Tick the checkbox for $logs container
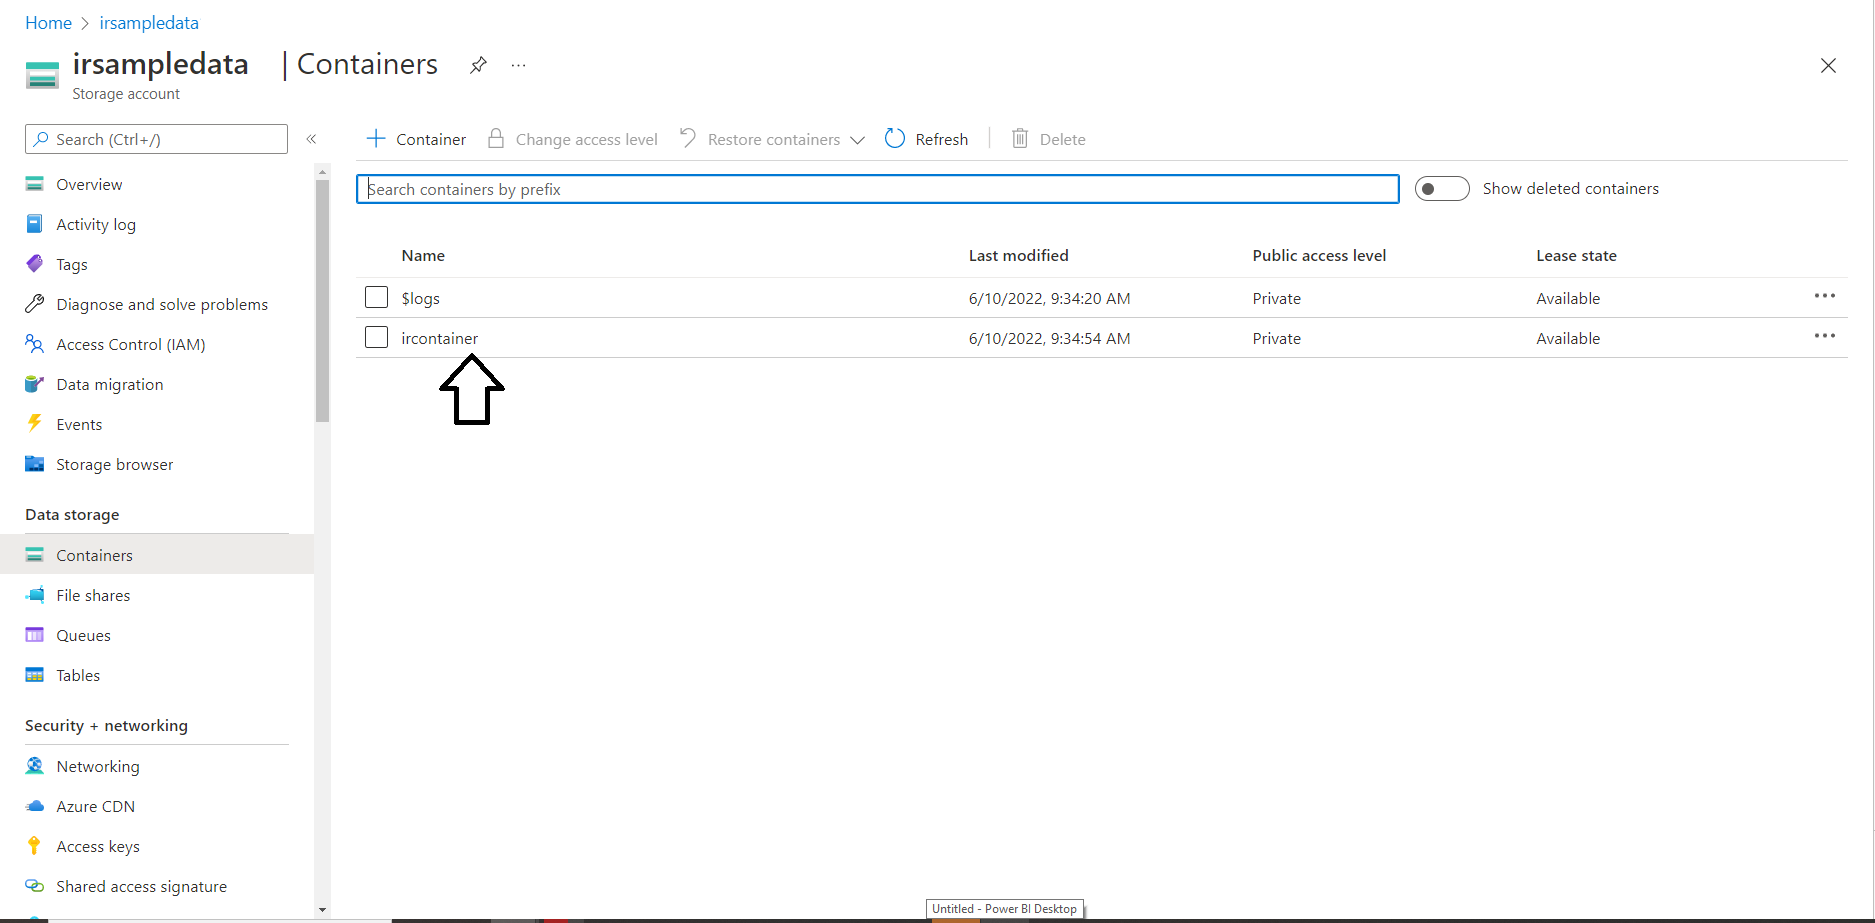1875x923 pixels. point(376,298)
